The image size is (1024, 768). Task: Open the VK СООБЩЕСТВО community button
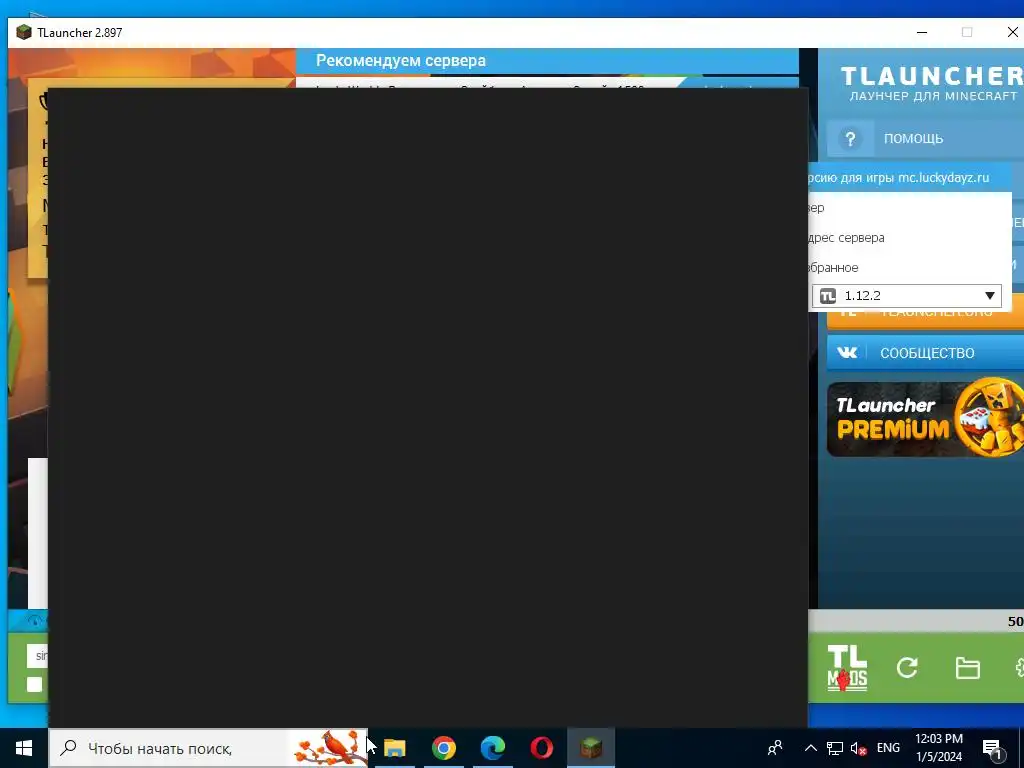(925, 353)
